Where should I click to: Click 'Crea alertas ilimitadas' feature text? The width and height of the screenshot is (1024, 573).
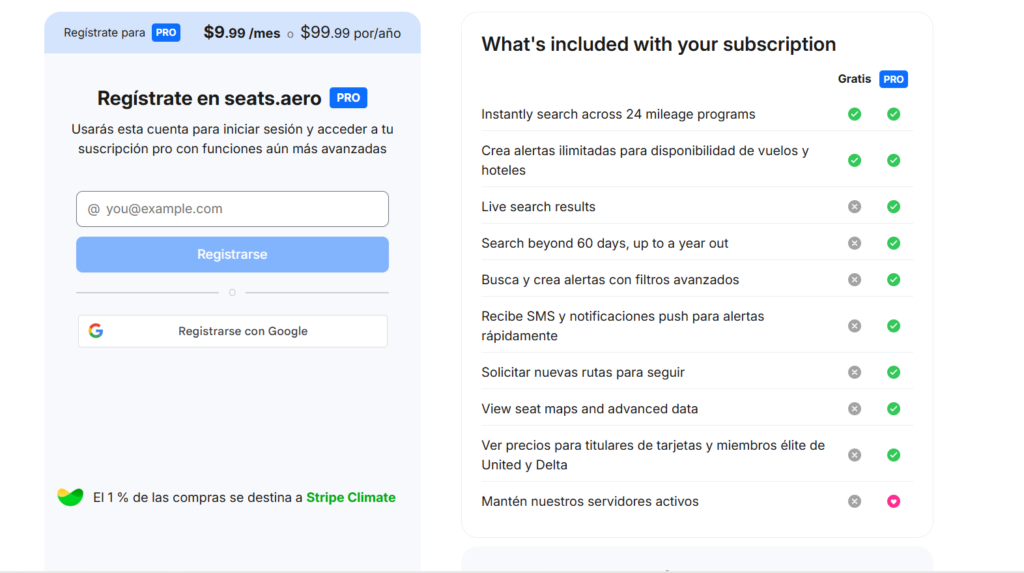click(645, 160)
